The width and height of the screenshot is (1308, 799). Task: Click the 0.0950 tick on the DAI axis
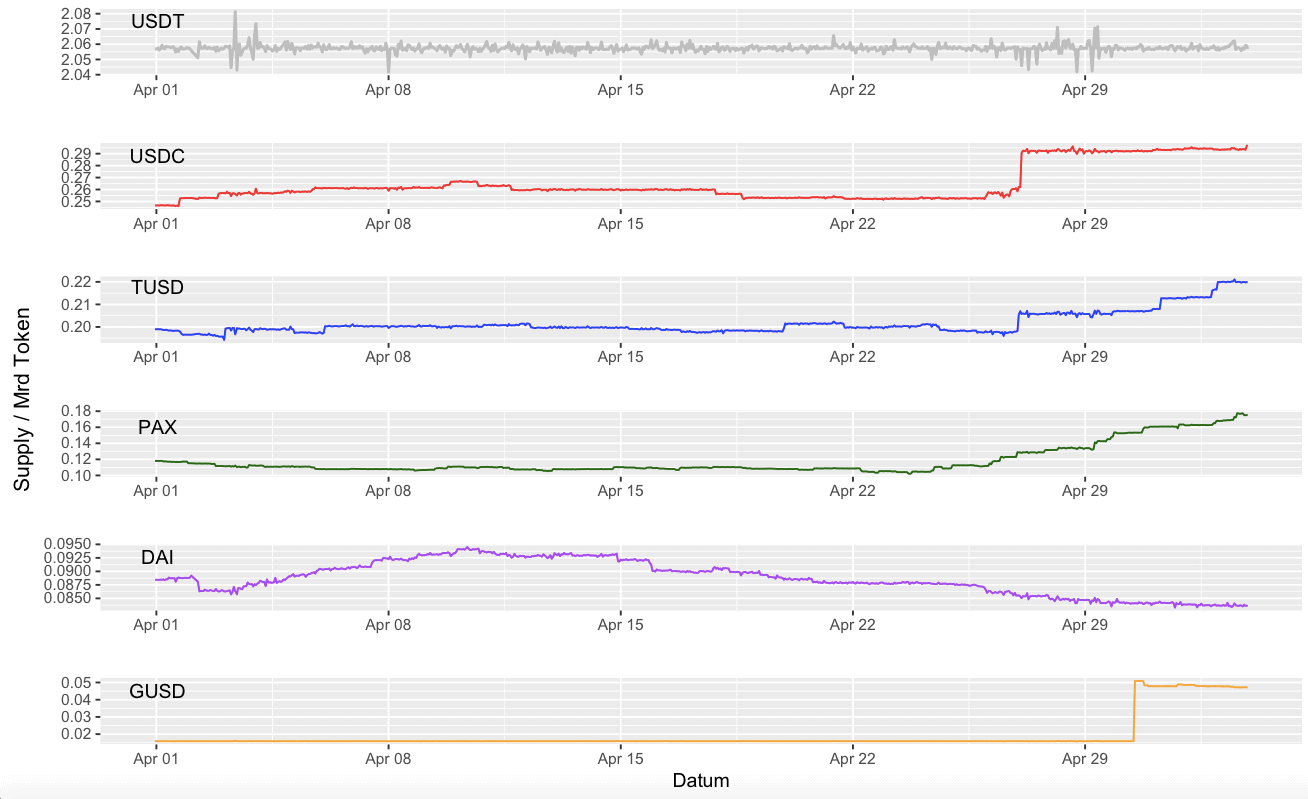(68, 545)
